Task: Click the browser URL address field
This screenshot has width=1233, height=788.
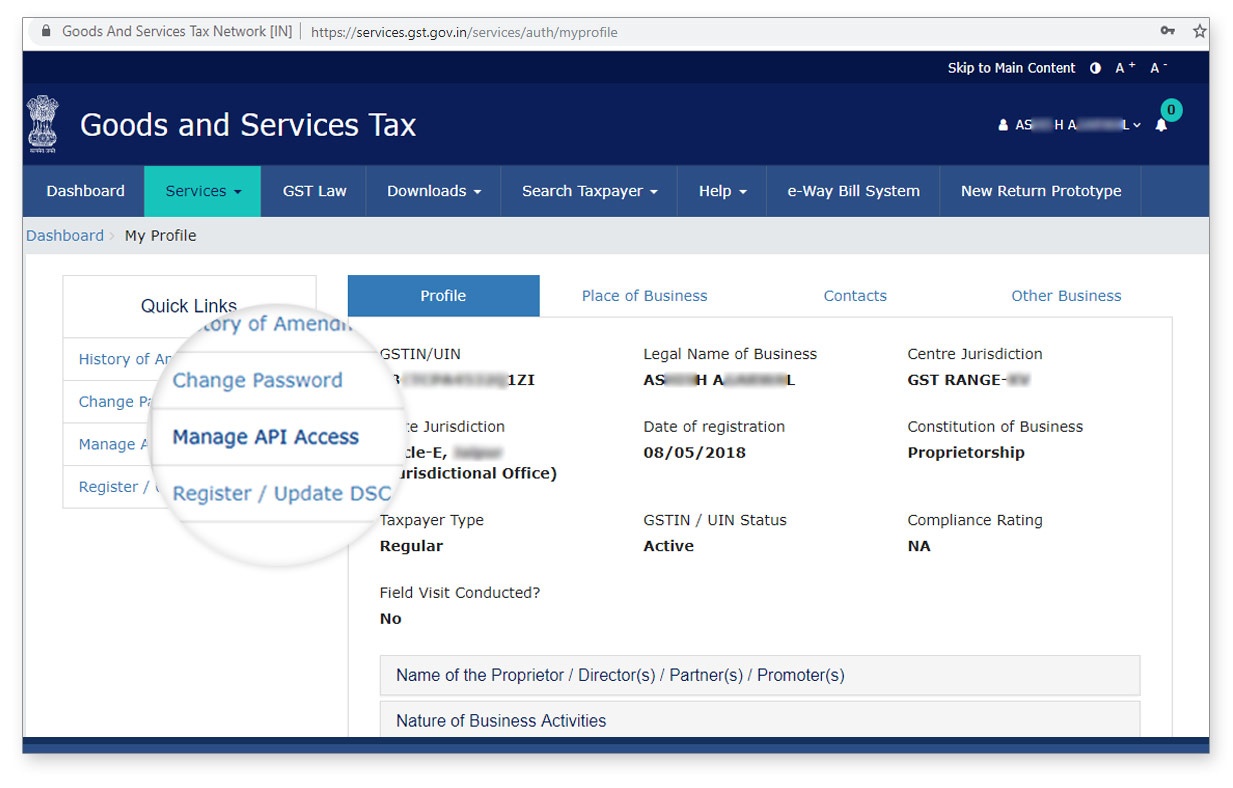Action: pos(464,32)
